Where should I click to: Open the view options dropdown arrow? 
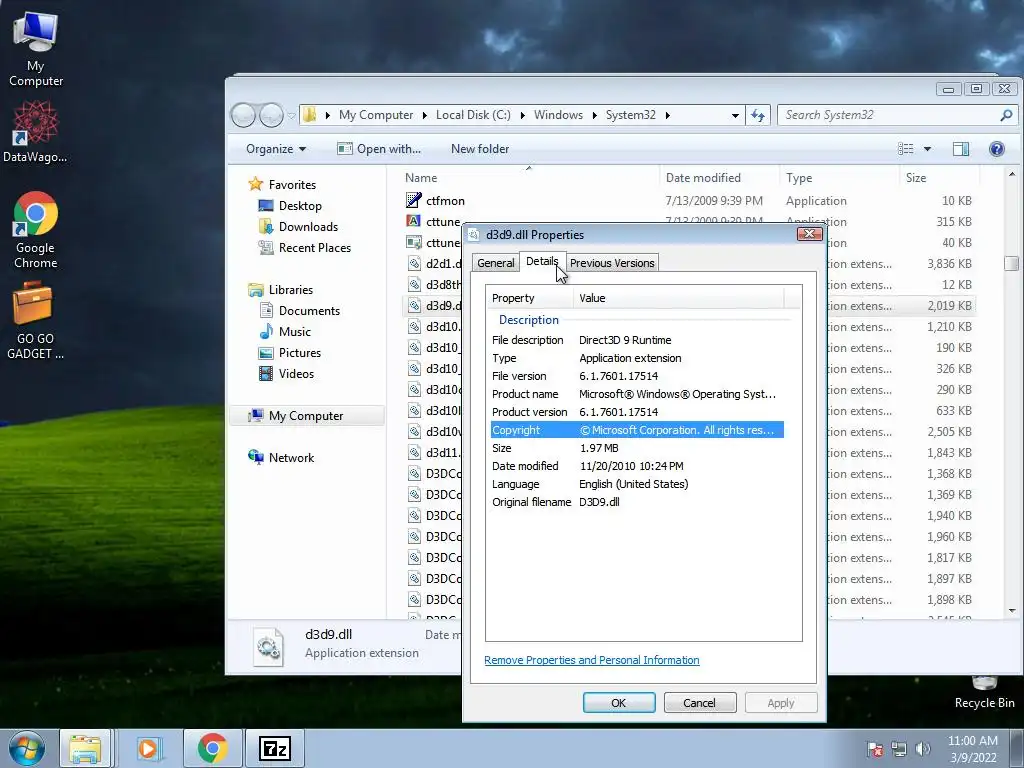pos(927,149)
